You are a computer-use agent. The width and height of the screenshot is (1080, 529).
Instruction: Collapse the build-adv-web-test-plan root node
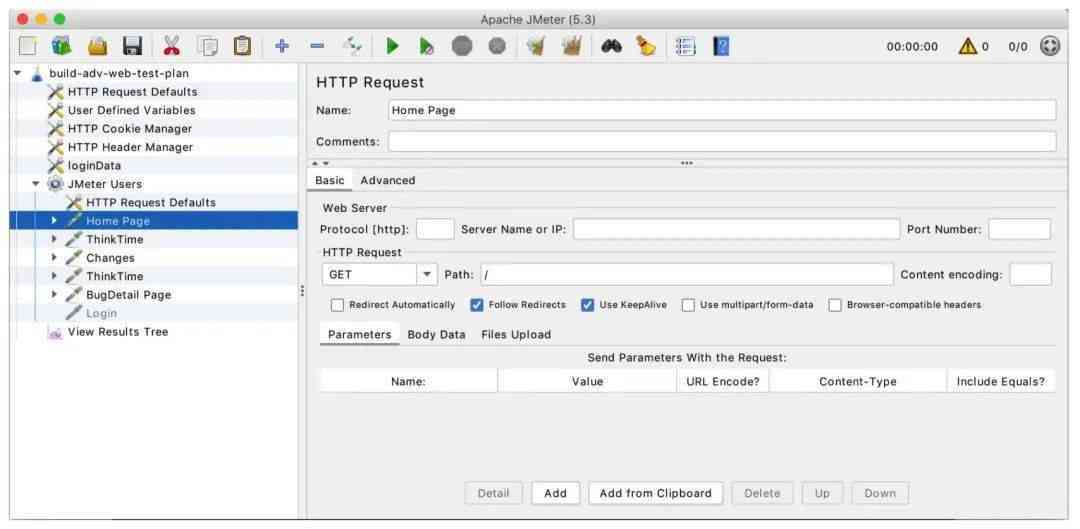pyautogui.click(x=17, y=73)
